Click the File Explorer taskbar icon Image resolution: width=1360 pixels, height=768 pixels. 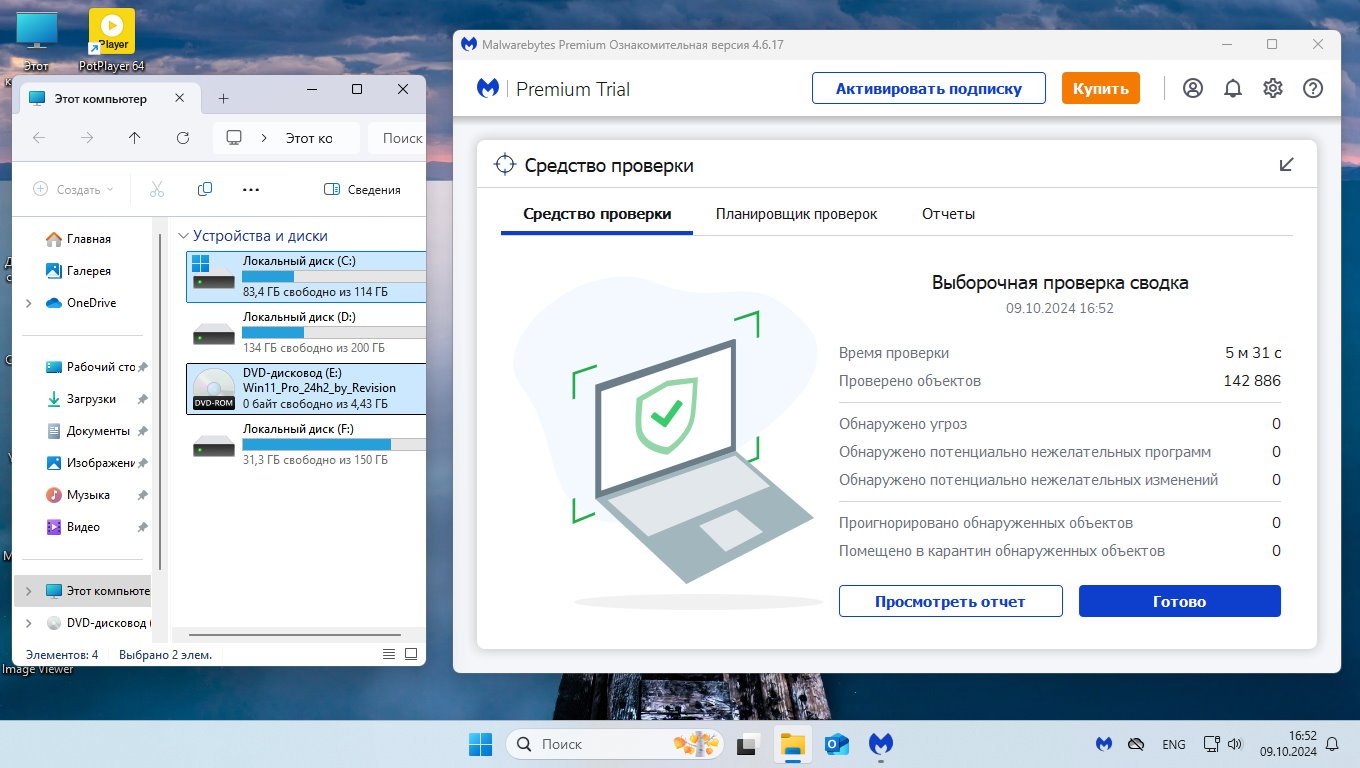pyautogui.click(x=793, y=744)
